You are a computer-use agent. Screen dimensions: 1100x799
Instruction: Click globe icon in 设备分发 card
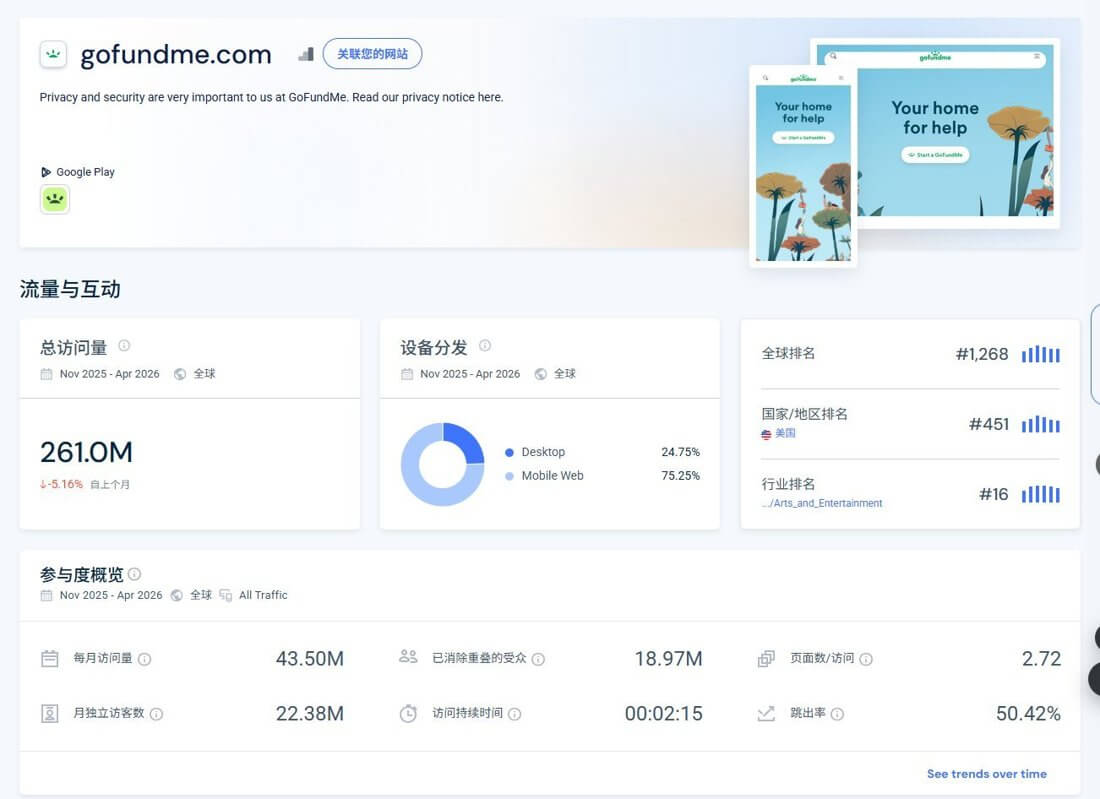pos(541,374)
